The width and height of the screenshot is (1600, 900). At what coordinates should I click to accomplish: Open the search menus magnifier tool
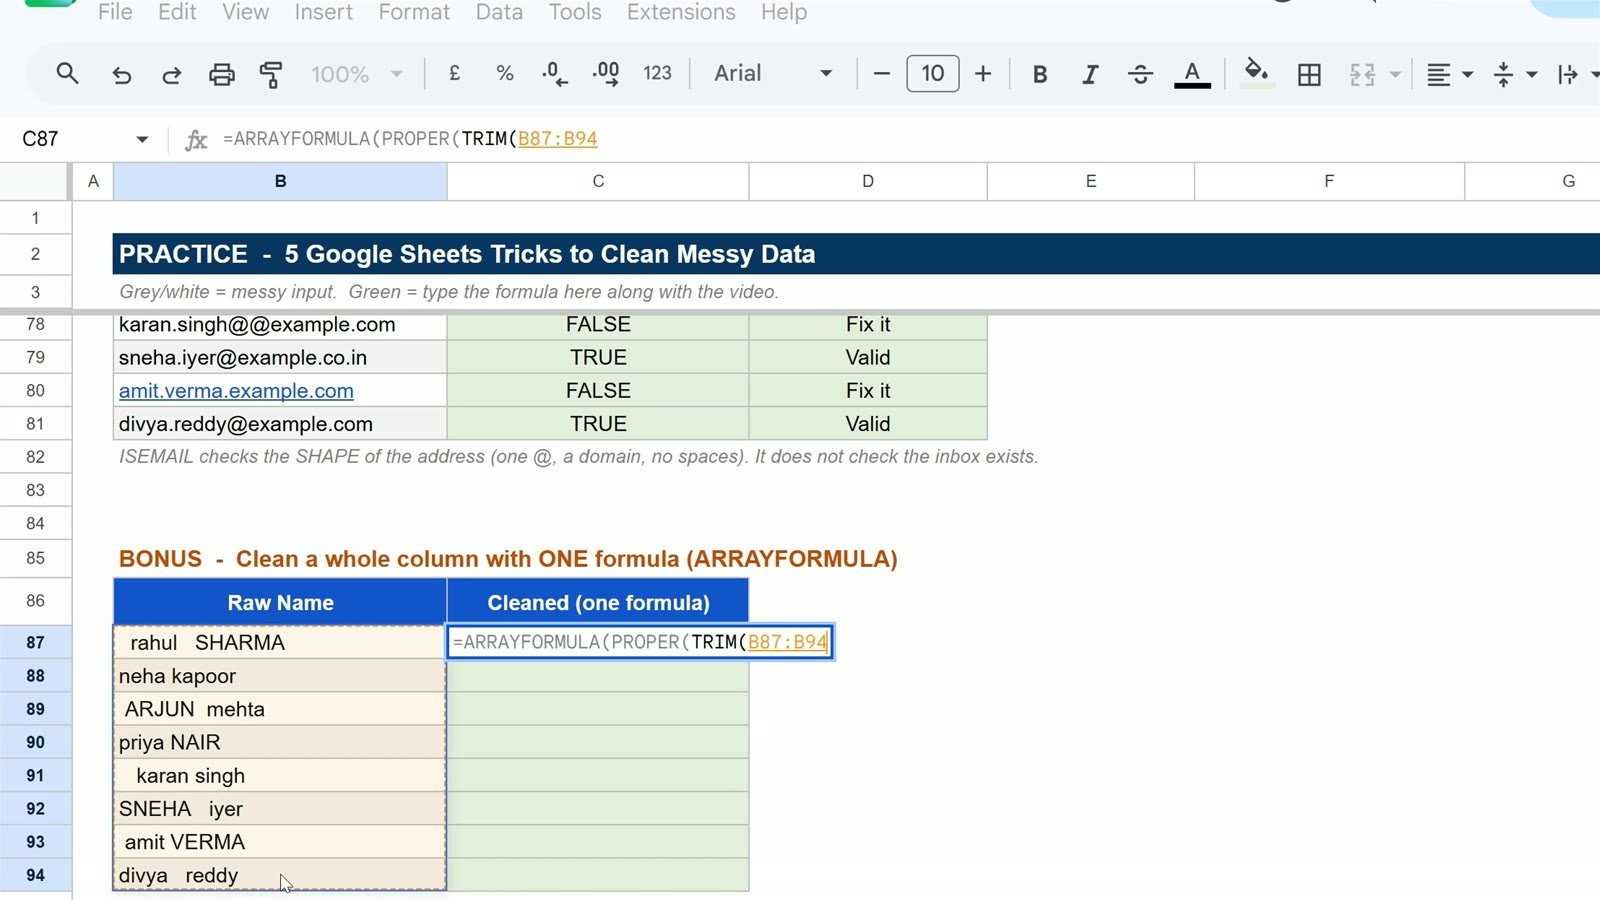[67, 73]
